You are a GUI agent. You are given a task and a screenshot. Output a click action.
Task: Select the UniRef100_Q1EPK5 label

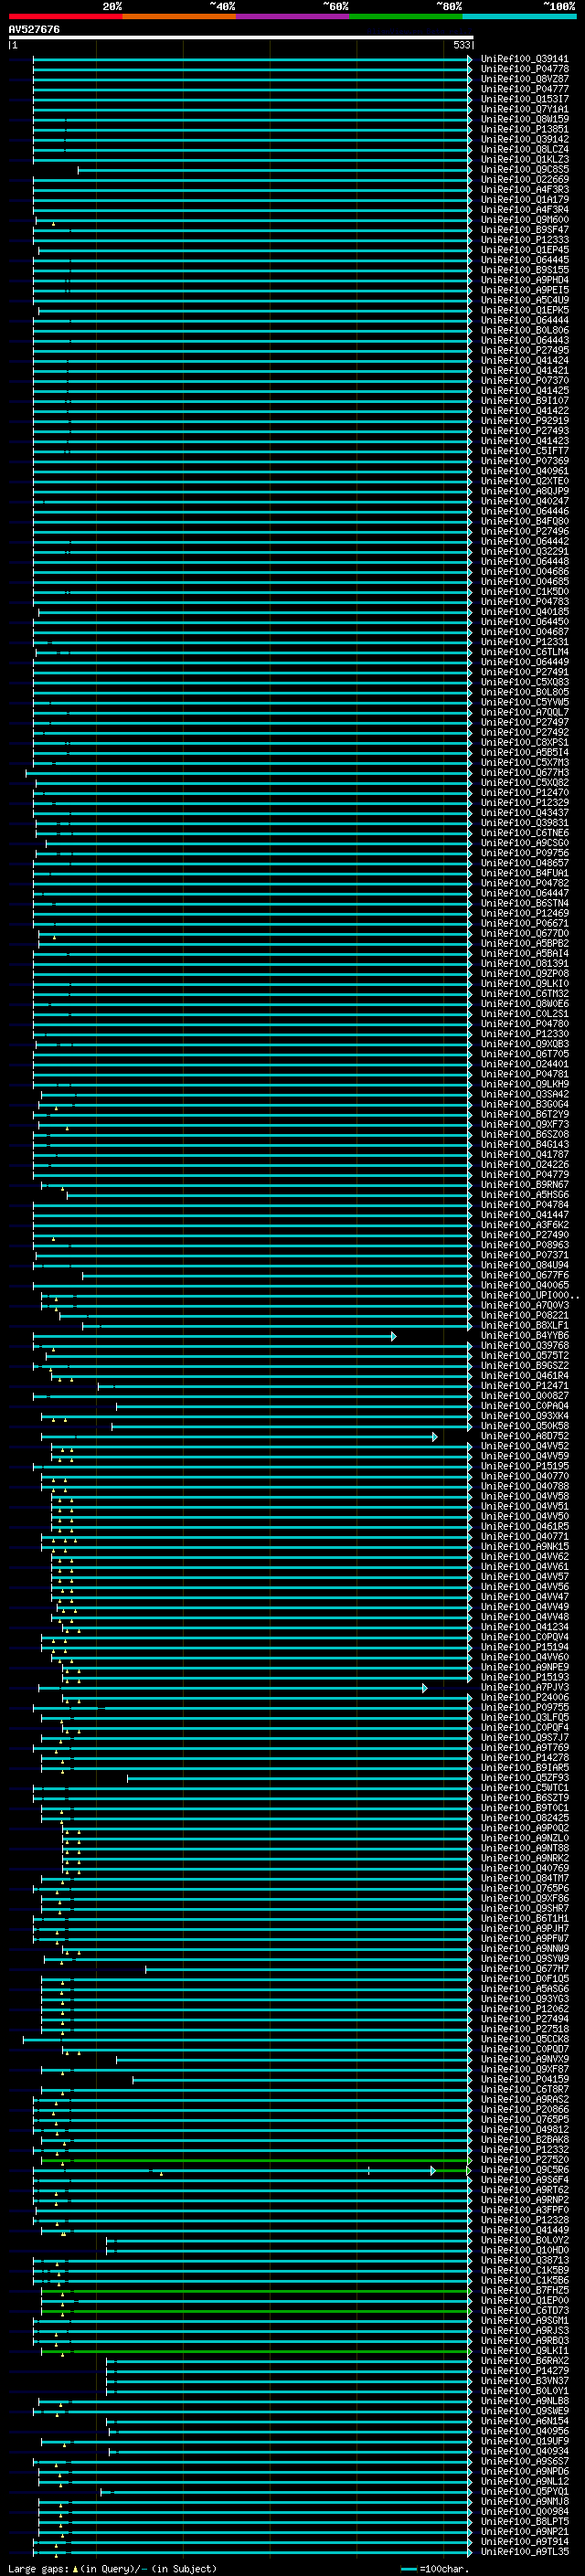coord(525,310)
